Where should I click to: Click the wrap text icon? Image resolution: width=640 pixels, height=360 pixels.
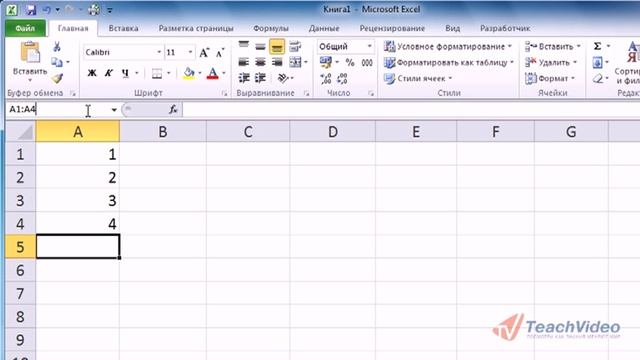(x=295, y=47)
